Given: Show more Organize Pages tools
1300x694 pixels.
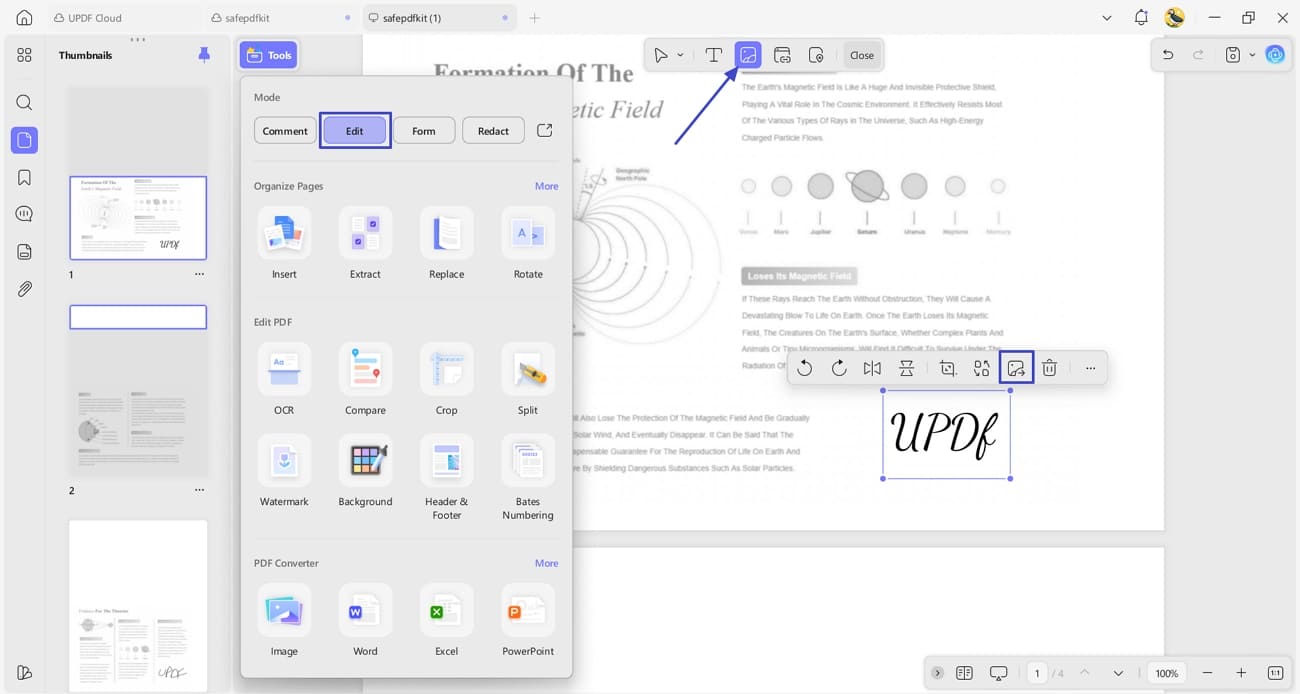Looking at the screenshot, I should [546, 186].
